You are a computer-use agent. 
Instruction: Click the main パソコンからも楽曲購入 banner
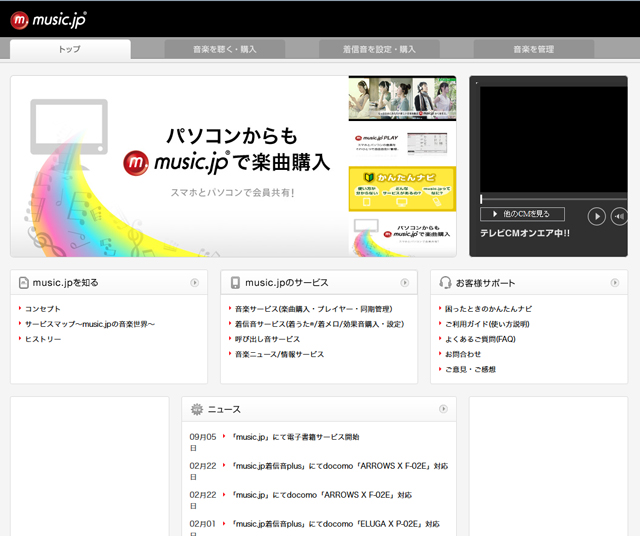pyautogui.click(x=180, y=166)
